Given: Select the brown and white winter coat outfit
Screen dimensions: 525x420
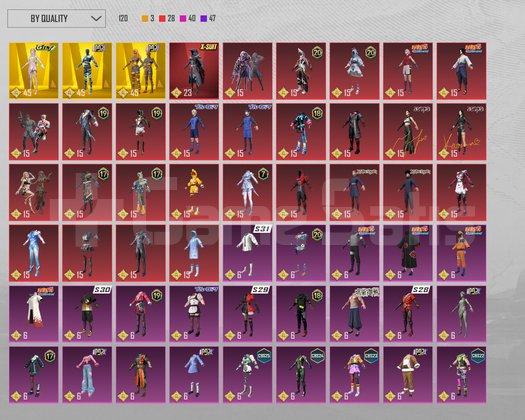Looking at the screenshot, I should (x=408, y=375).
